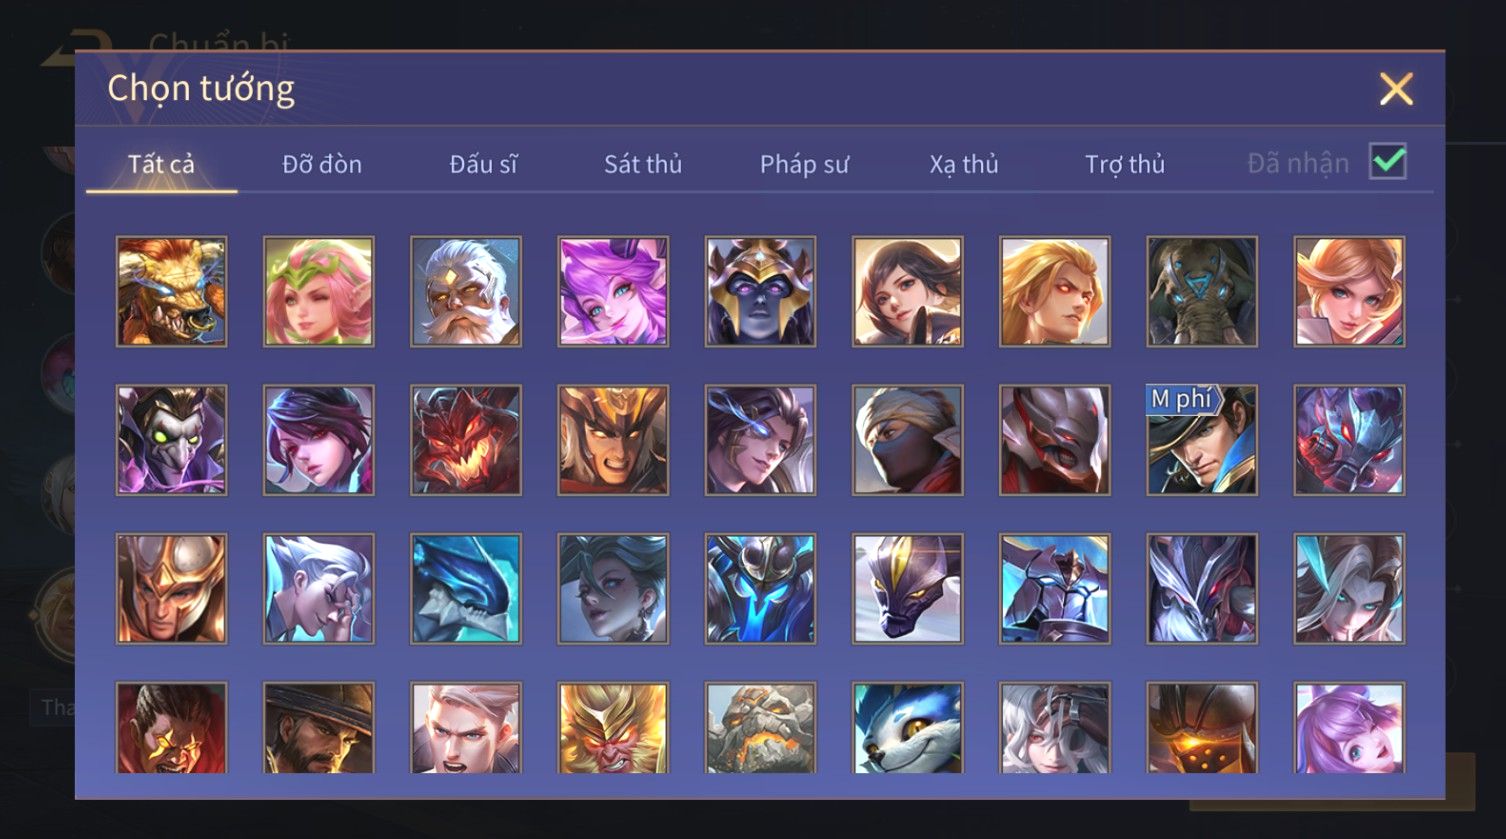
Task: Pick the red horned demon hero
Action: 466,441
